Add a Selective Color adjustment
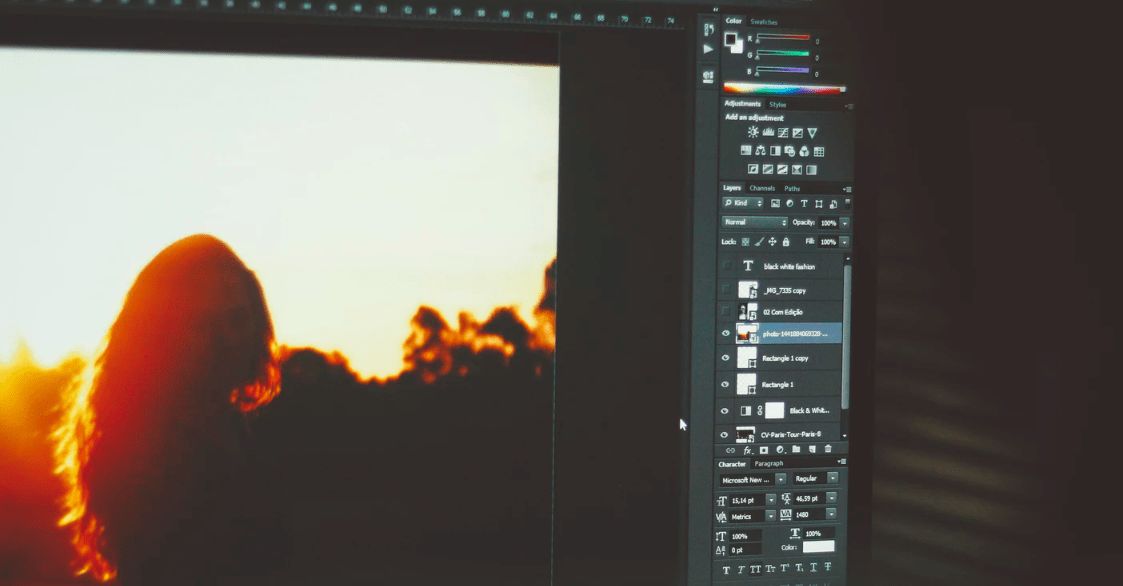1123x586 pixels. click(x=796, y=170)
